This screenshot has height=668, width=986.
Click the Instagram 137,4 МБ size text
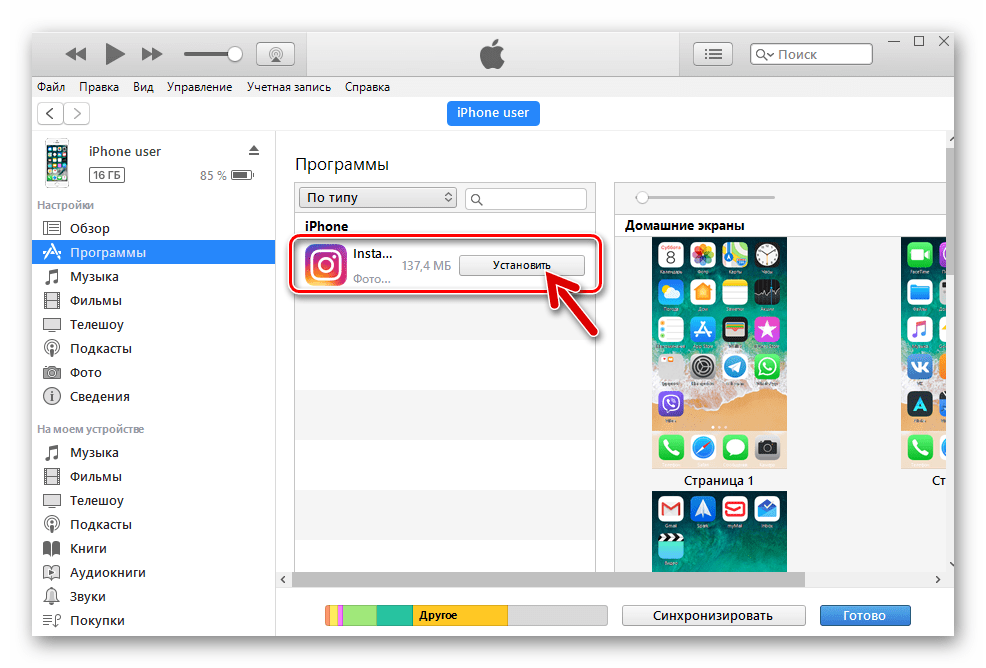426,265
